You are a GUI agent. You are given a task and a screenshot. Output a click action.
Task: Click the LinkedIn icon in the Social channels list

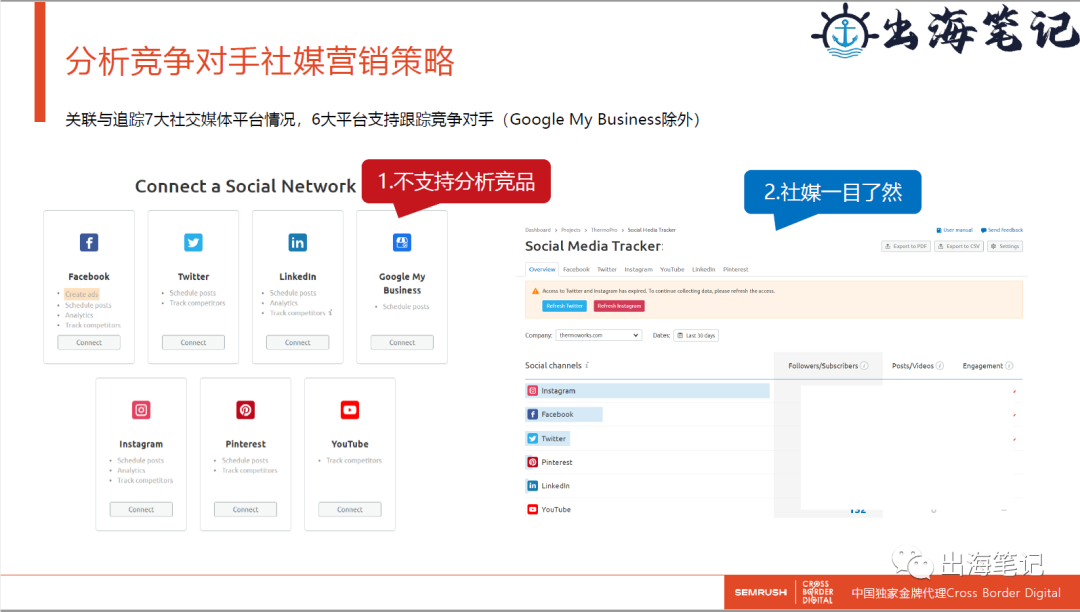(x=532, y=485)
